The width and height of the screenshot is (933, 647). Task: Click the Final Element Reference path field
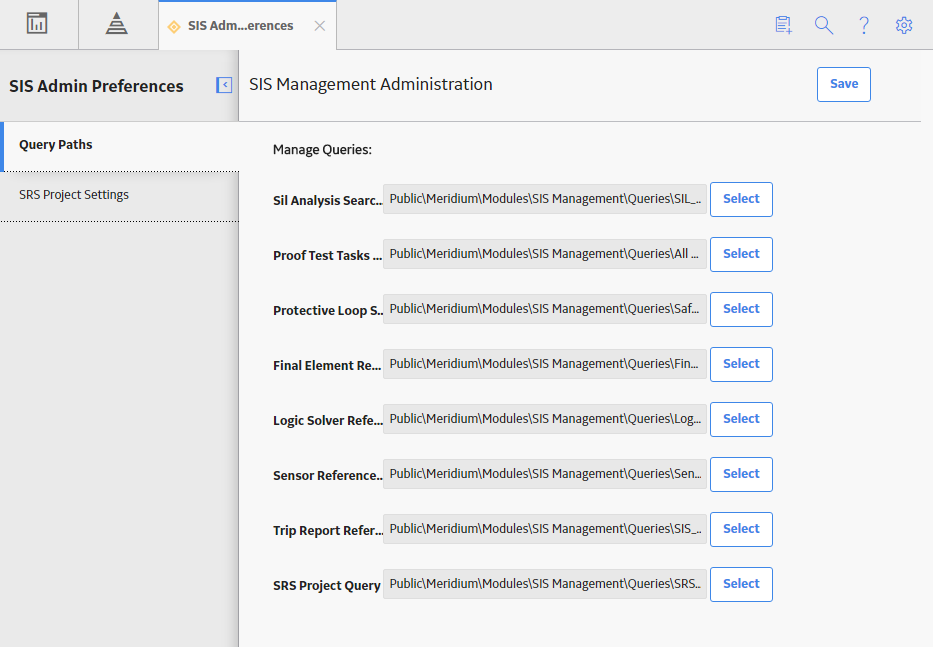pos(545,364)
